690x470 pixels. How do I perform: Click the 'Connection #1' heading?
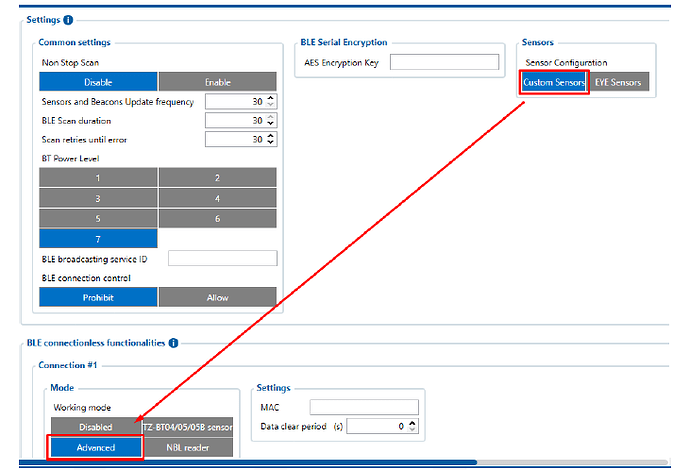[x=68, y=365]
